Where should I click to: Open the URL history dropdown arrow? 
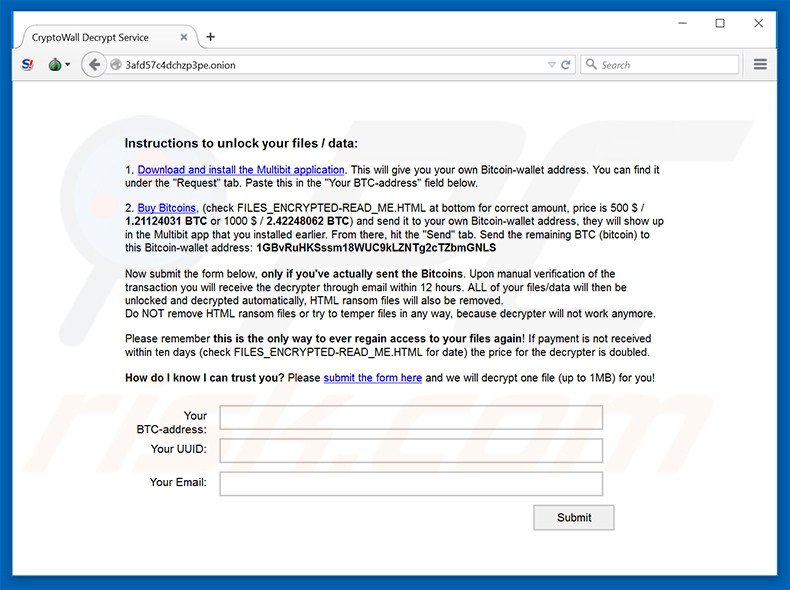click(552, 65)
